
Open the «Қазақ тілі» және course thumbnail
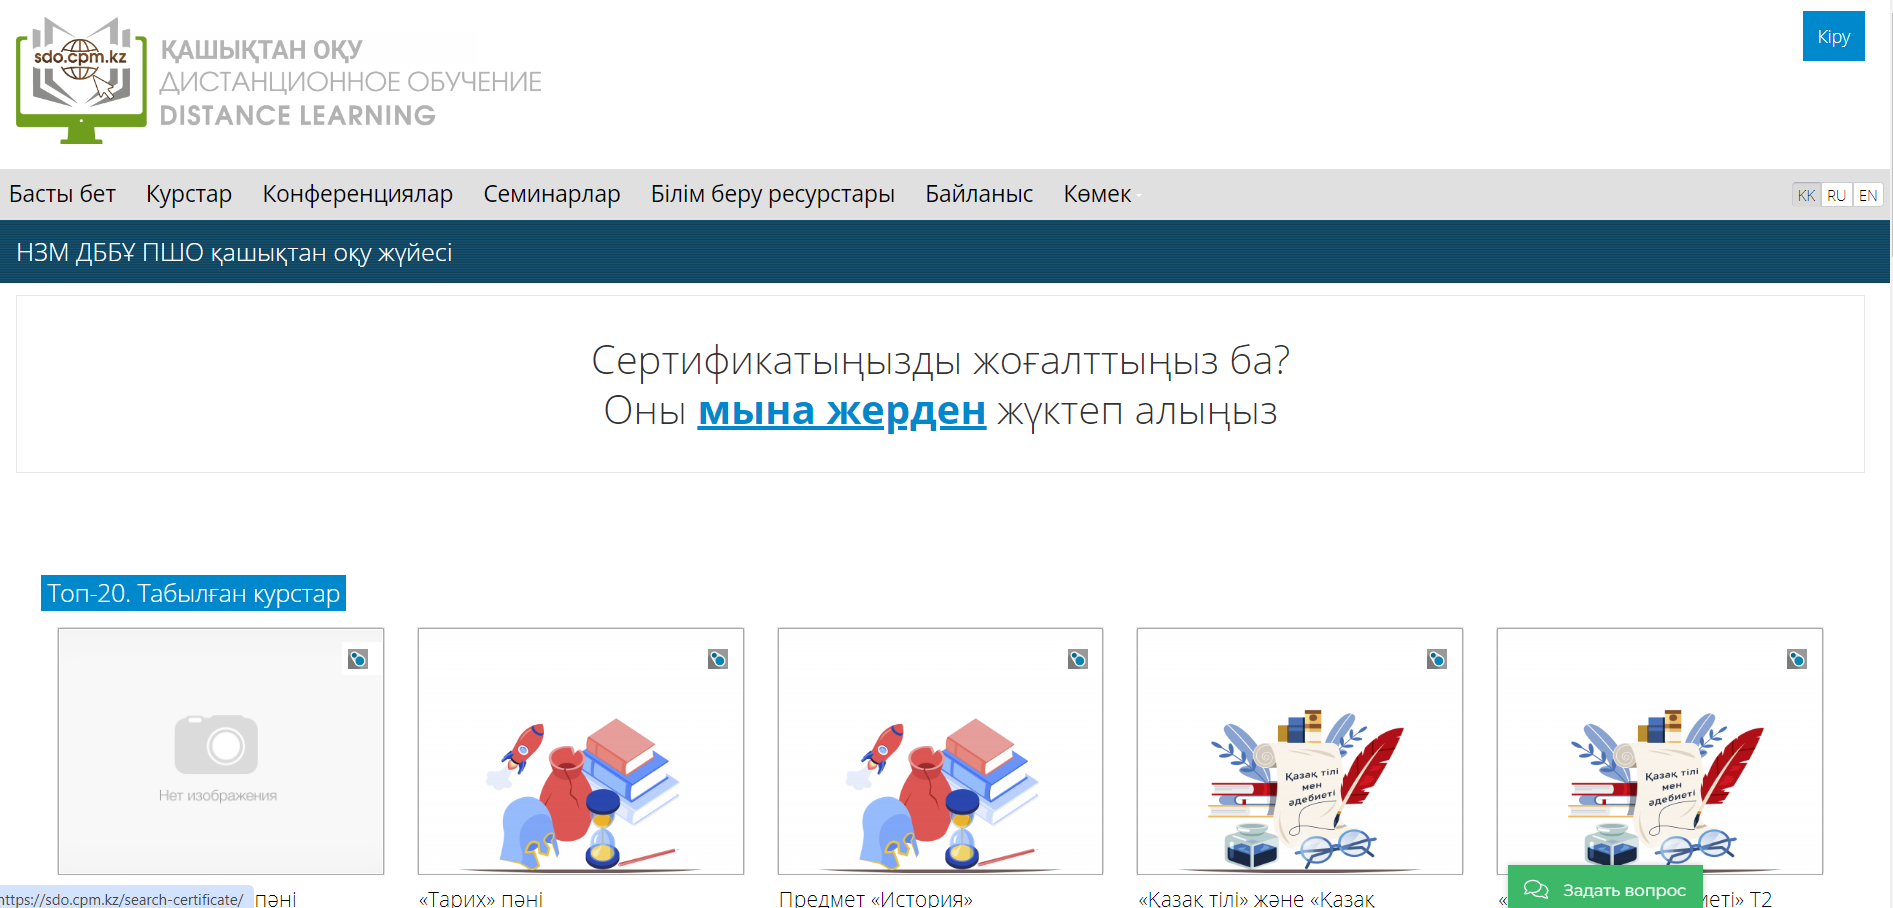(1300, 751)
